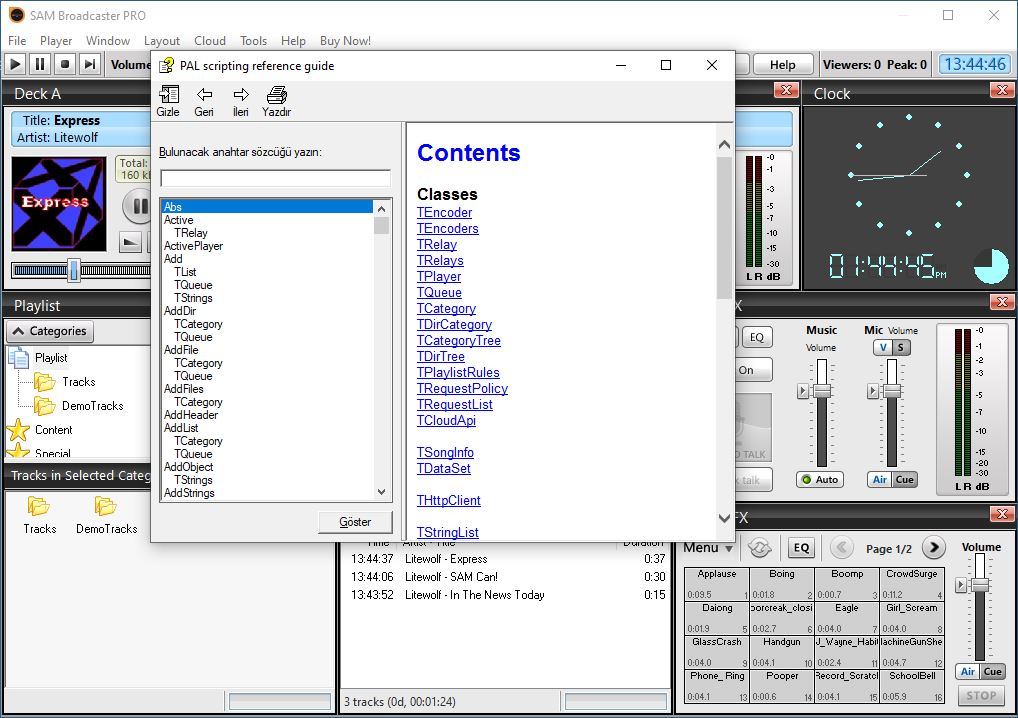
Task: Select the Tracks folder icon in category tree
Action: 45,382
